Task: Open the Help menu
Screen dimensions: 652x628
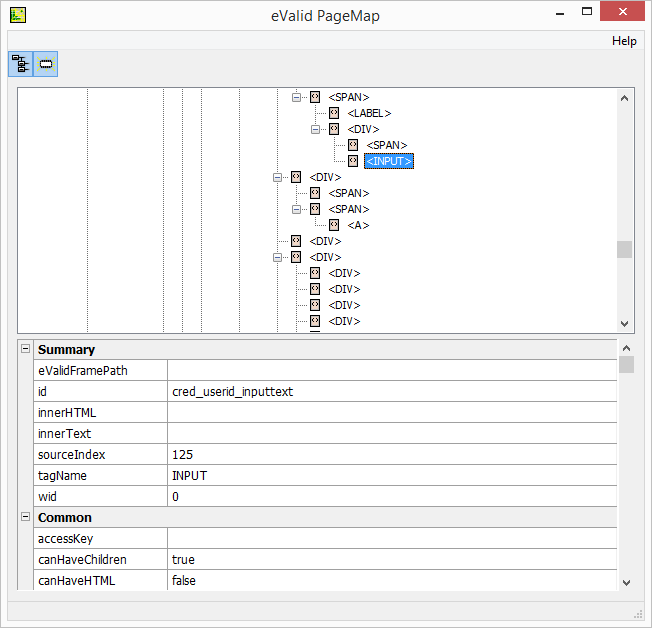Action: [x=624, y=41]
